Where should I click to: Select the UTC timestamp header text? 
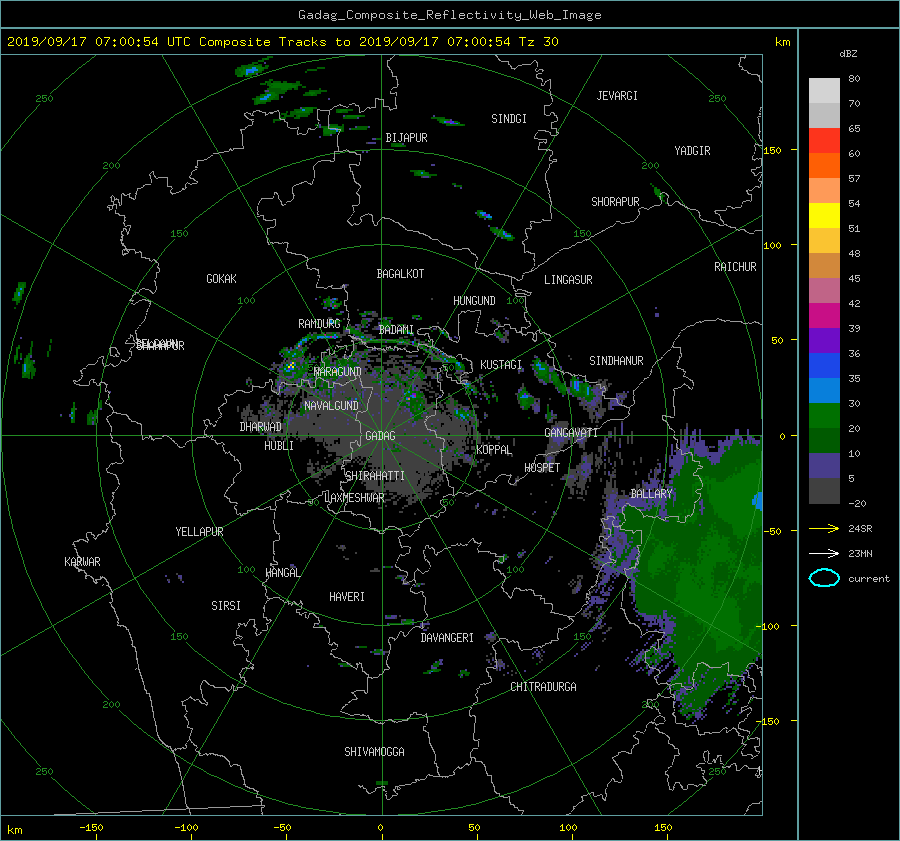tap(282, 42)
